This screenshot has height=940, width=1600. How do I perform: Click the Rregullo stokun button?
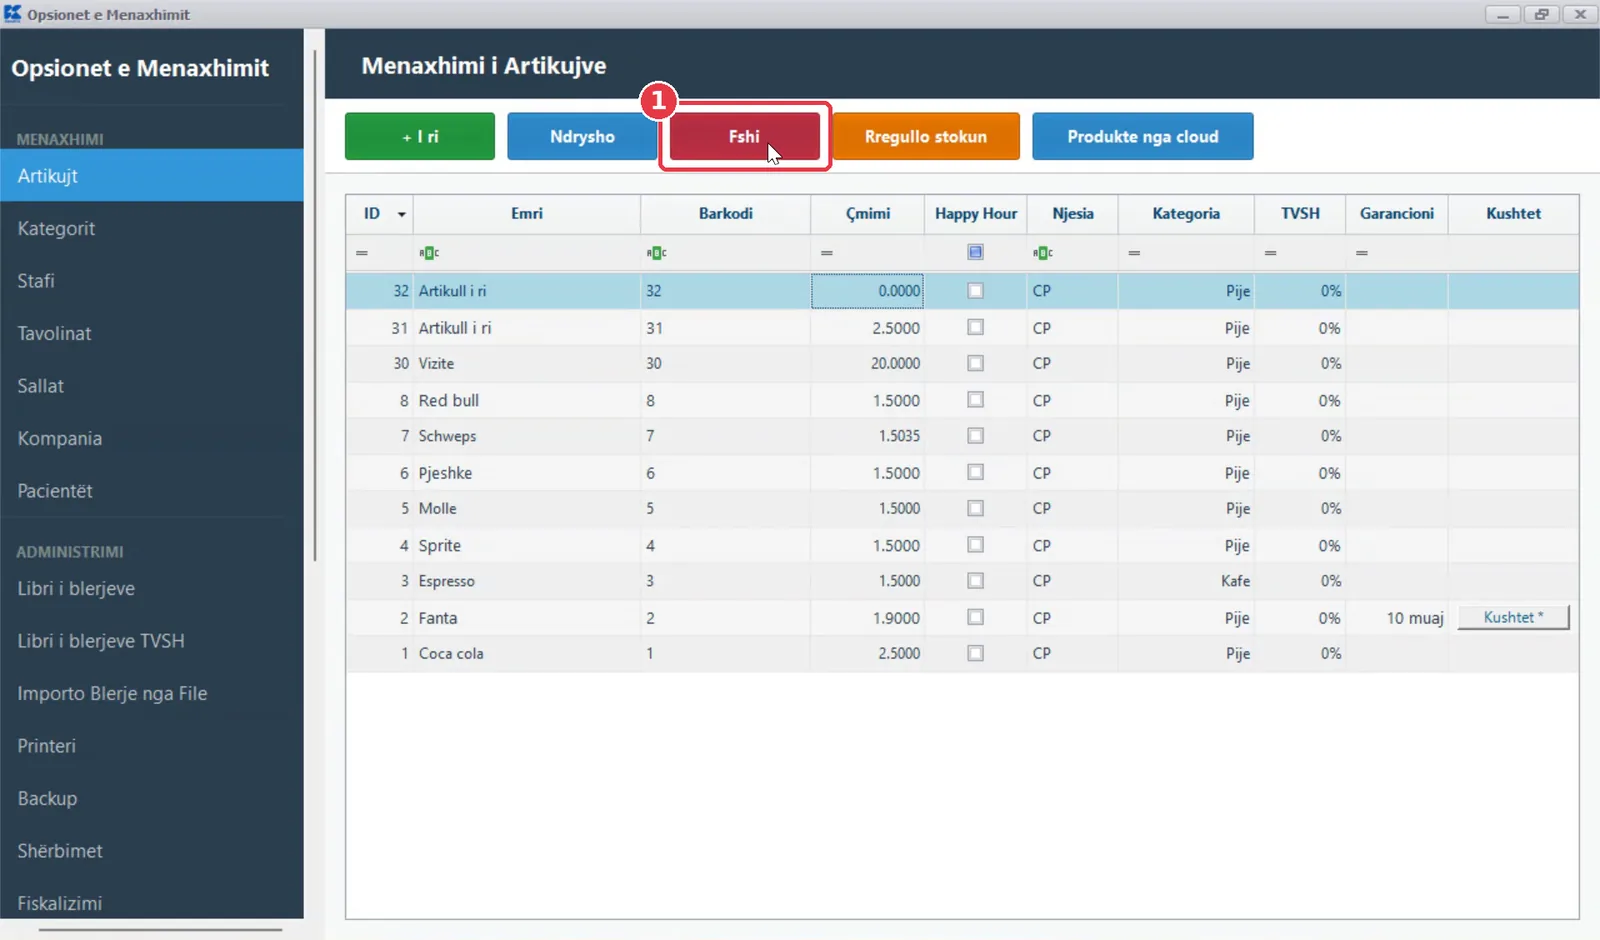click(x=926, y=136)
